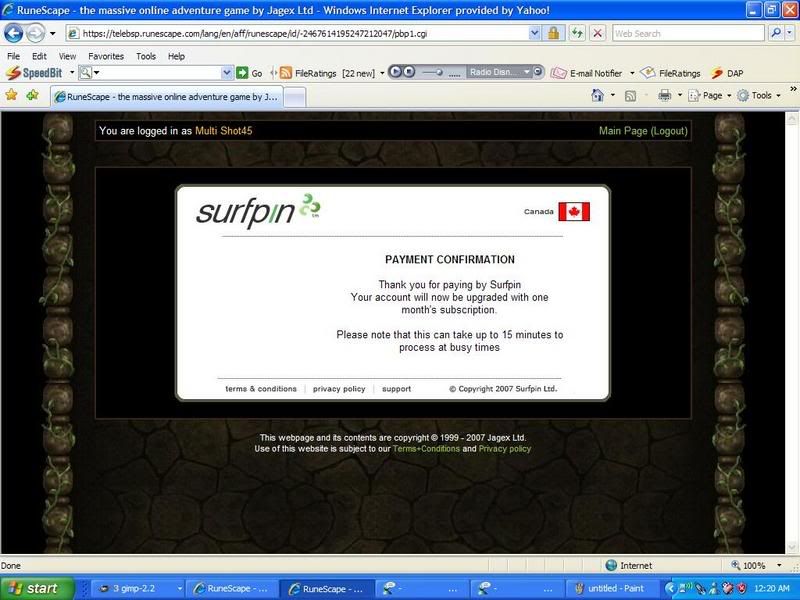Viewport: 800px width, 600px height.
Task: Click the Surfpin logo
Action: pos(258,211)
